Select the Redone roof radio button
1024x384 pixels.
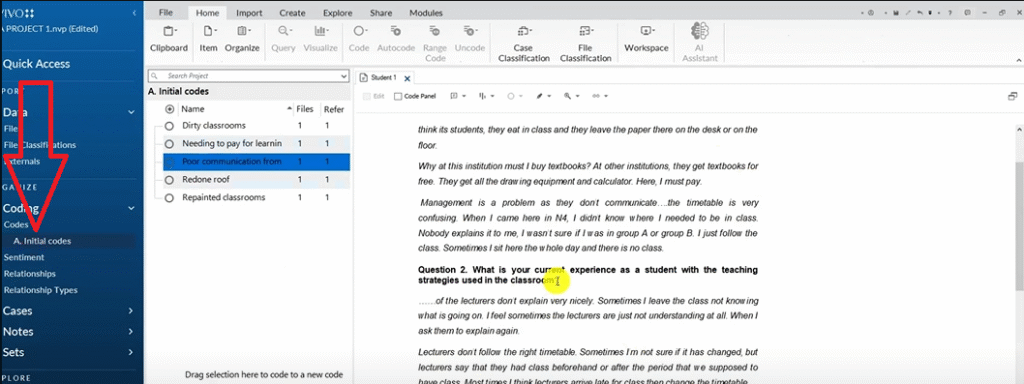pyautogui.click(x=170, y=180)
